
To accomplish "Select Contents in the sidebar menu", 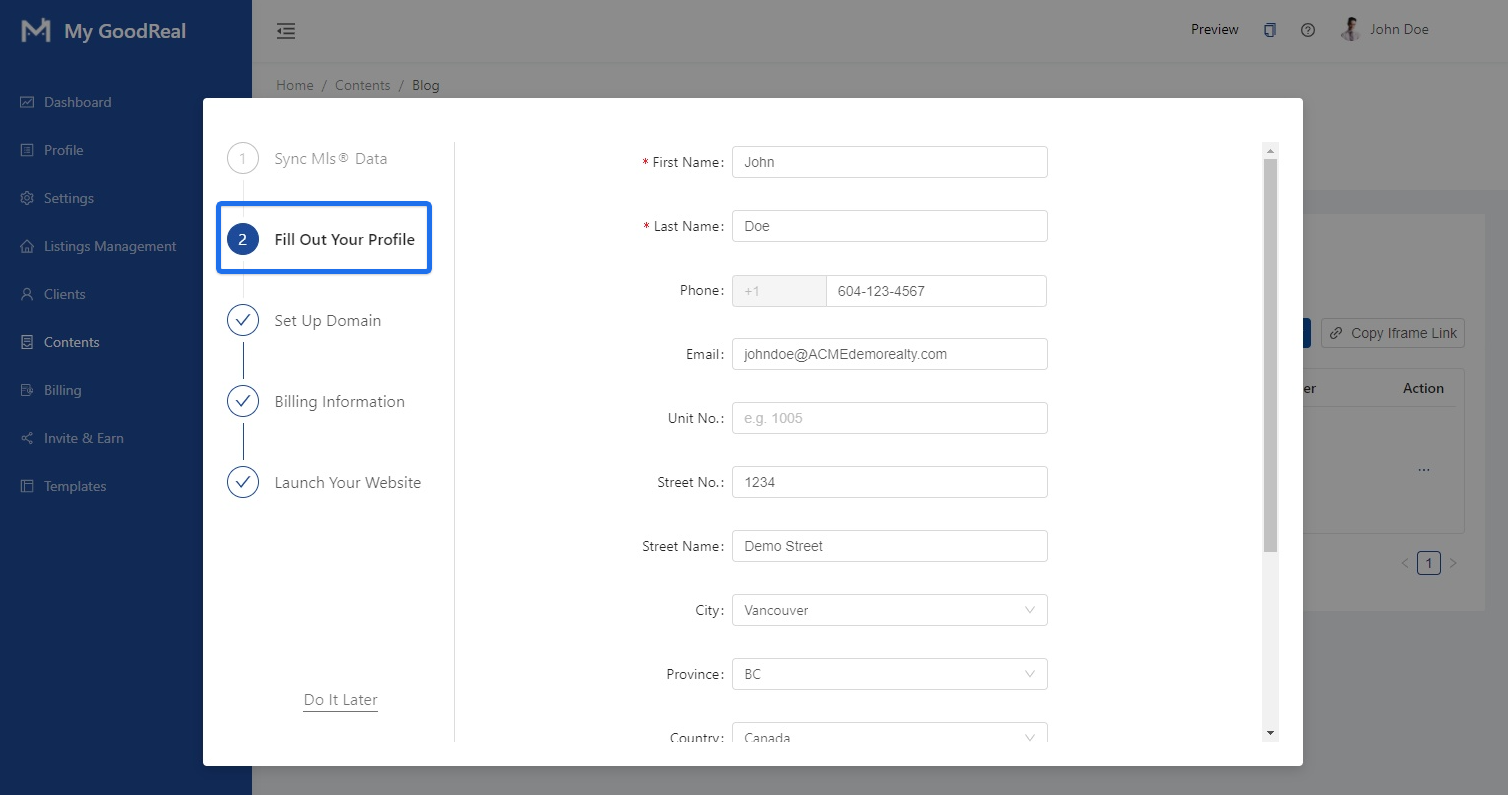I will [x=26, y=341].
